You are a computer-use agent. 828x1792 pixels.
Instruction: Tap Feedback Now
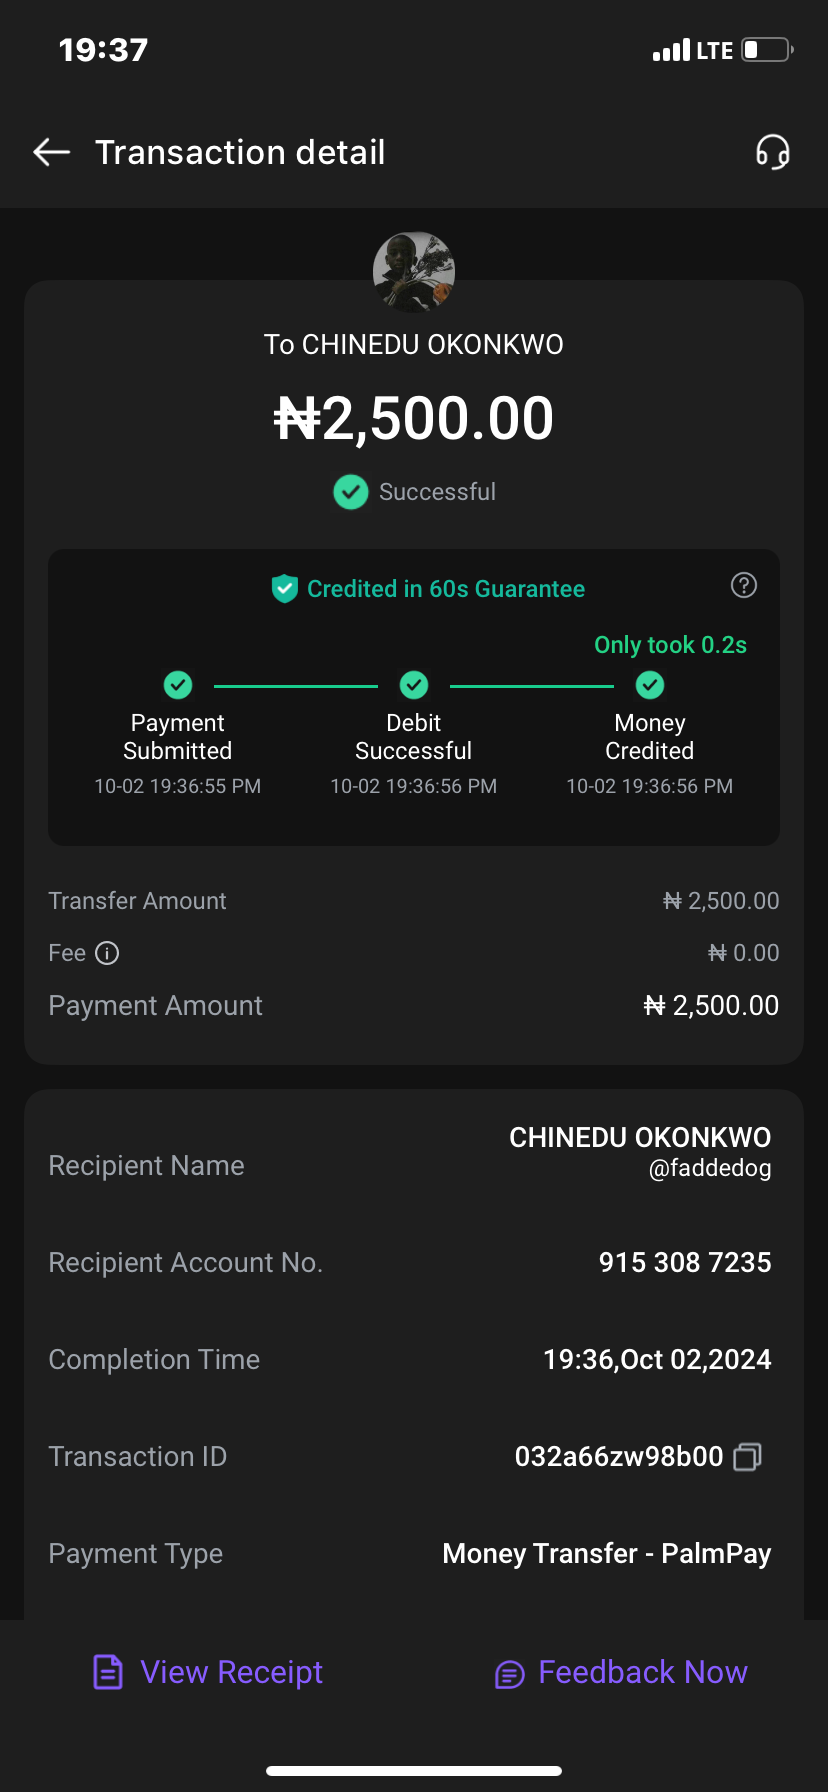pos(642,1672)
